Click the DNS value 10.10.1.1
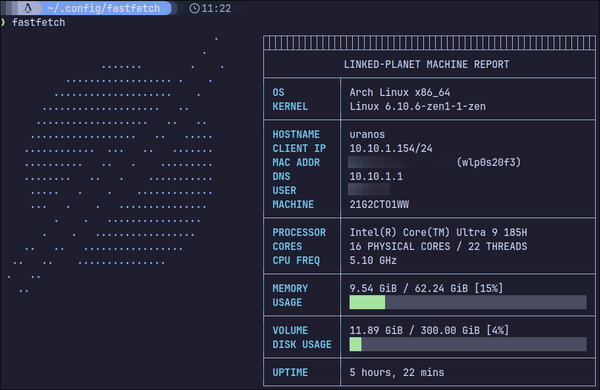 pos(376,176)
